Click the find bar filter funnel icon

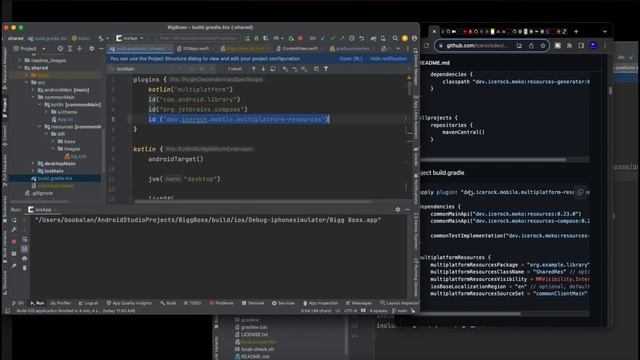[x=326, y=69]
